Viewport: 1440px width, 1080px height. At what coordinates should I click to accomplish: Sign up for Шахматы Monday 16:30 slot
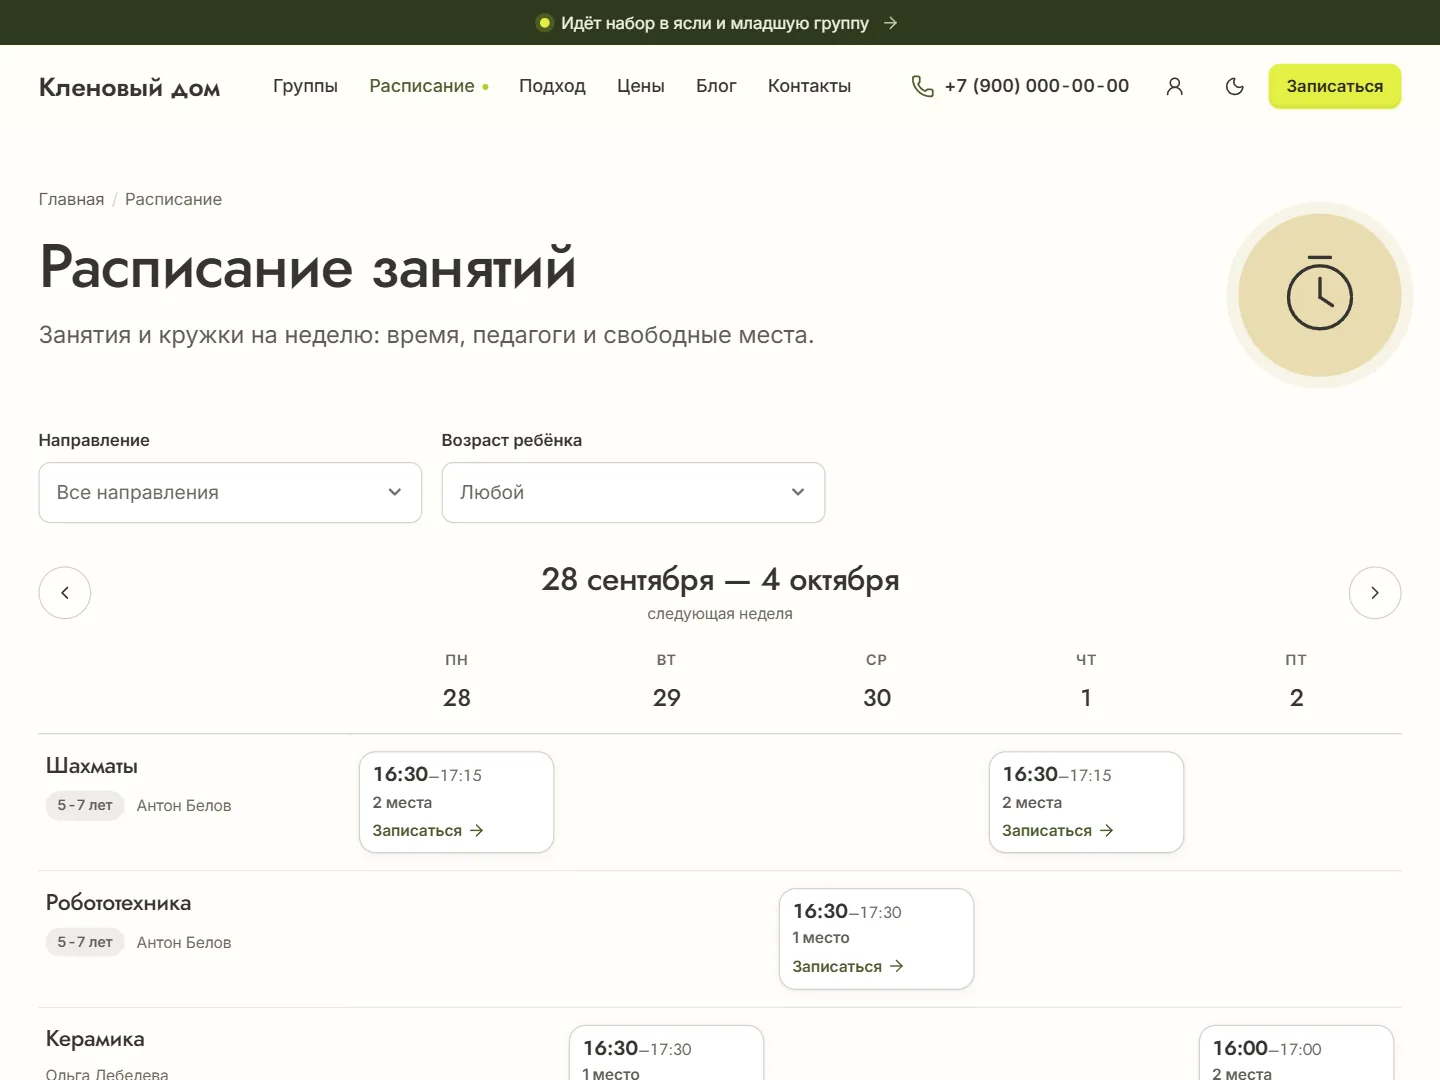(x=428, y=830)
